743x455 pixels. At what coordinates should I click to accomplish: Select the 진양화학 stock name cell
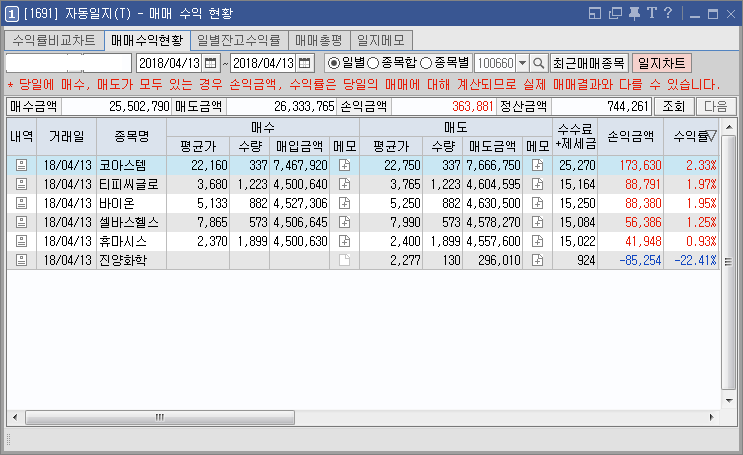click(x=132, y=260)
